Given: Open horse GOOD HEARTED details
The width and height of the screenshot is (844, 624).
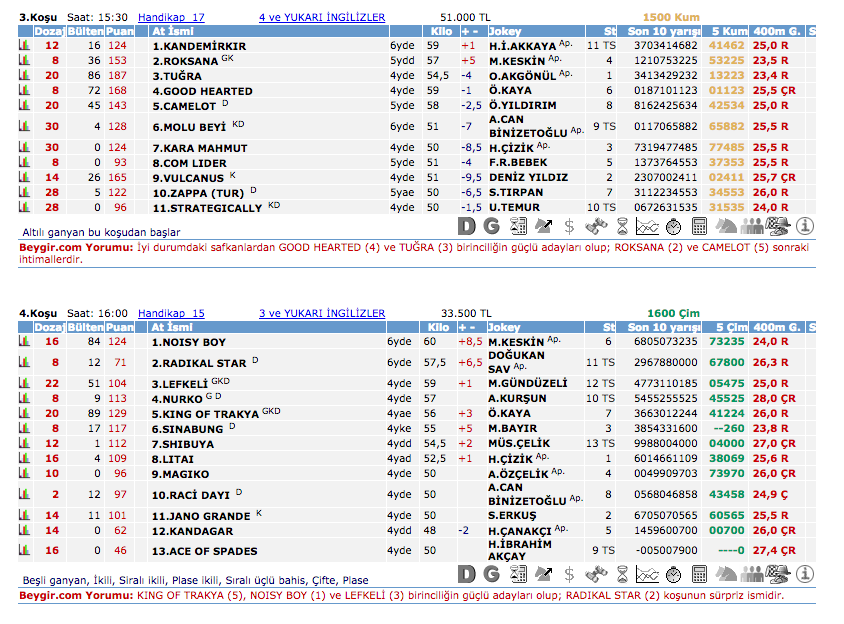Looking at the screenshot, I should [x=201, y=91].
